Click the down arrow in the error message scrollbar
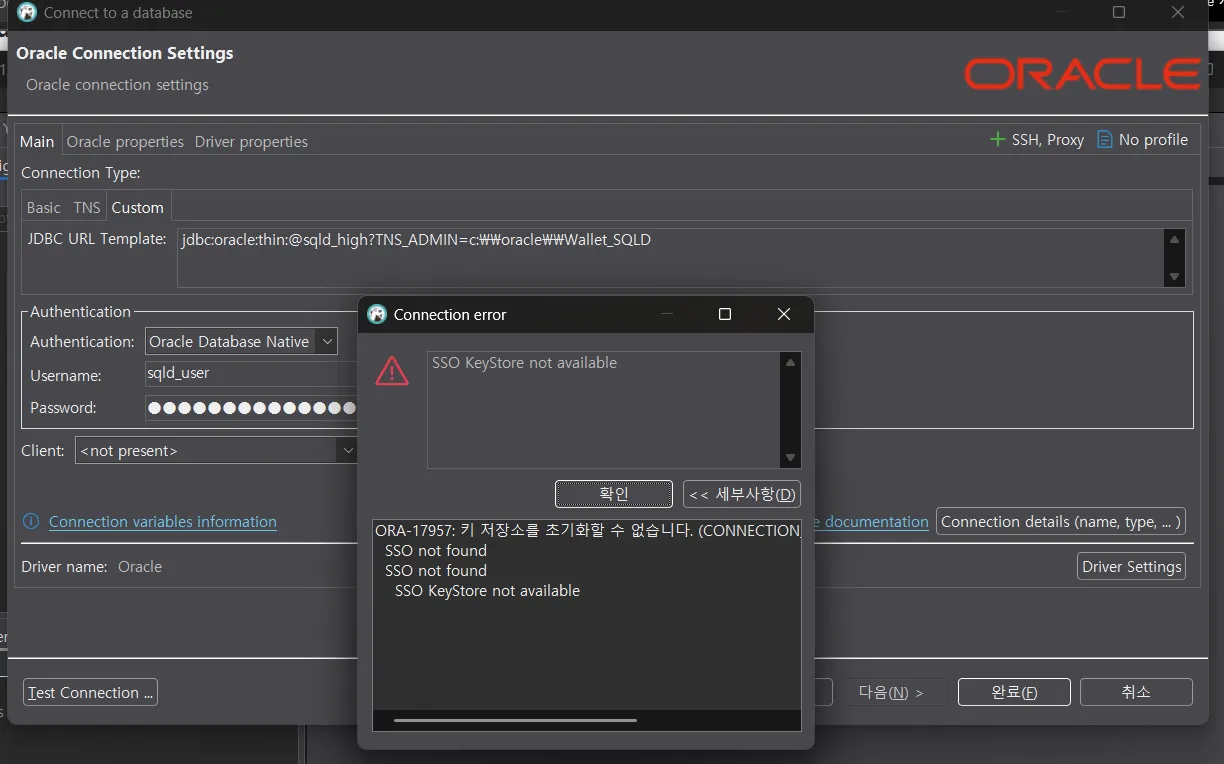 [x=791, y=458]
